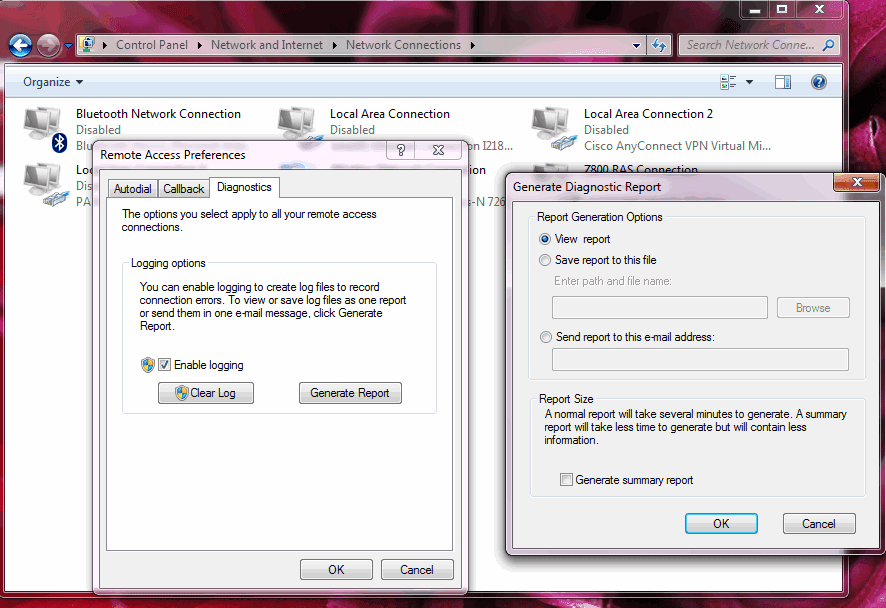Open the address bar history dropdown
886x608 pixels.
pos(636,45)
